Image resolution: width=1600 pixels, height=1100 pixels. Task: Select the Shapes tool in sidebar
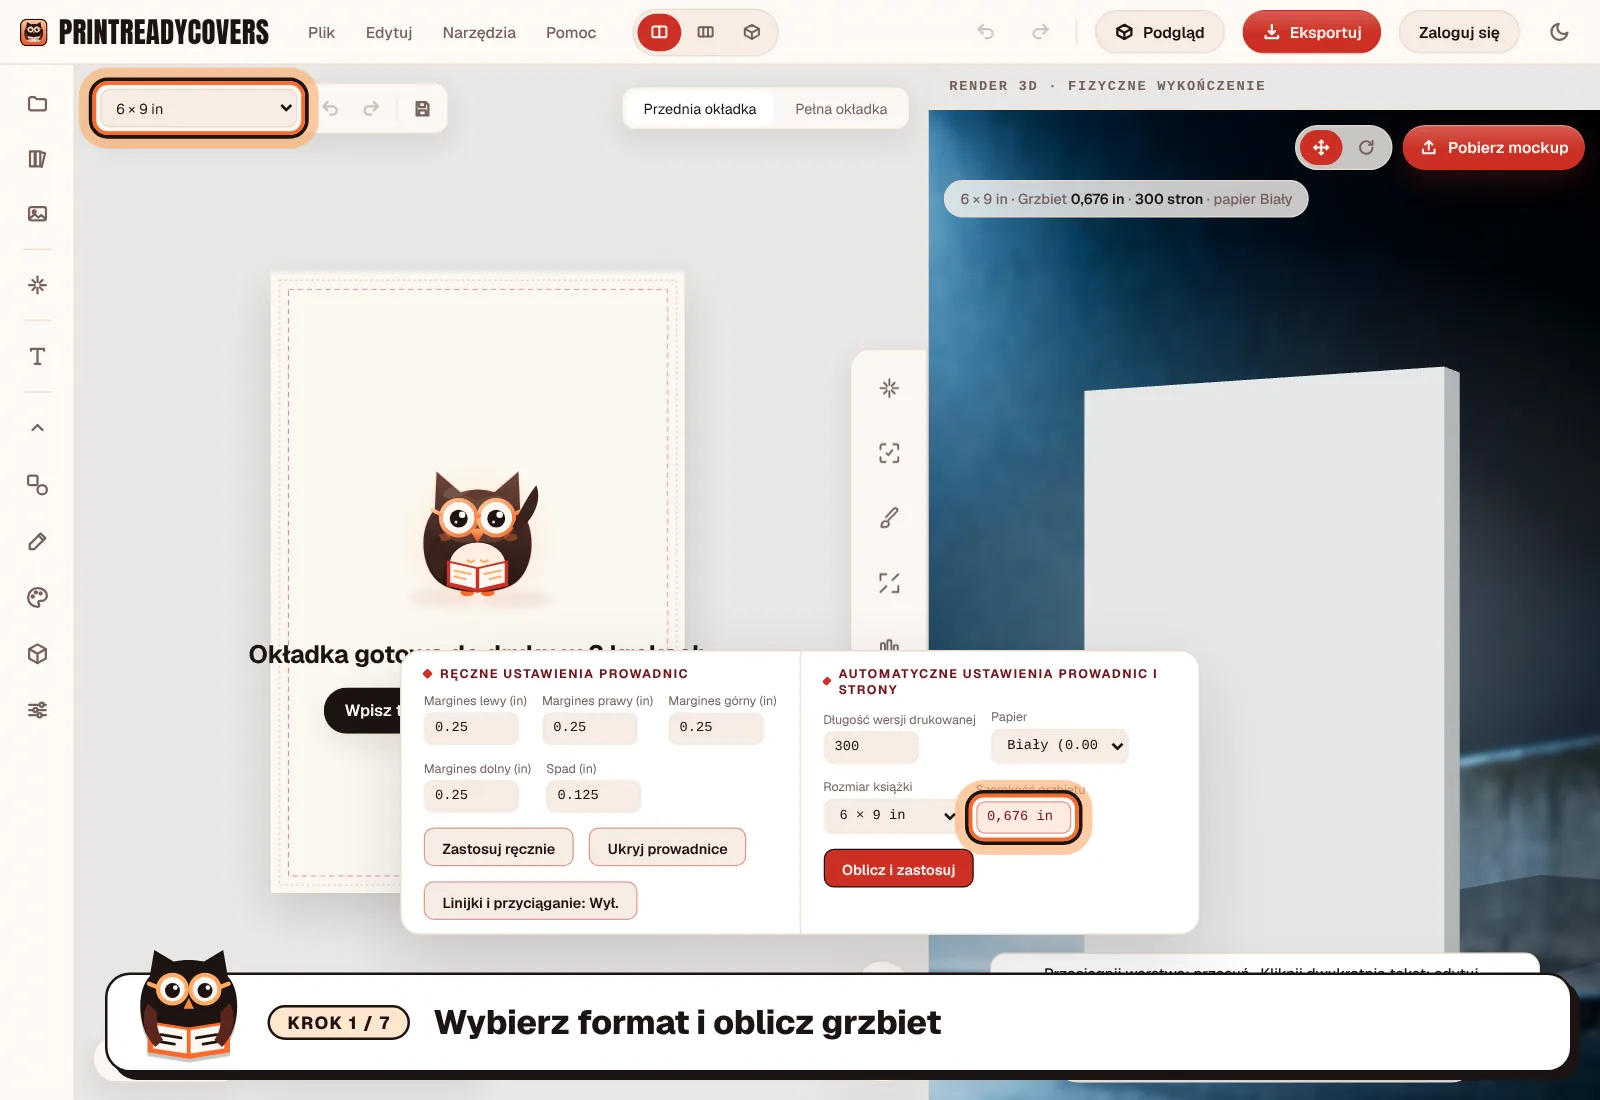[37, 485]
